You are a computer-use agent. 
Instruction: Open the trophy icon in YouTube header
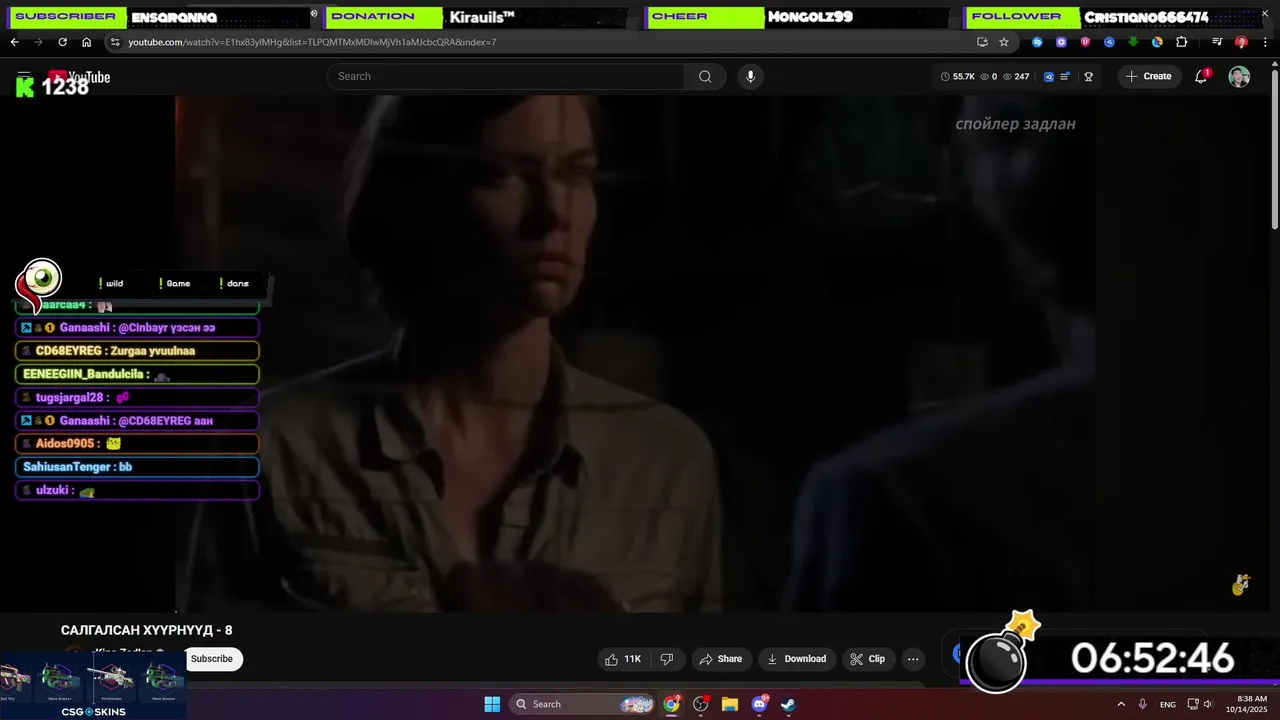click(x=1089, y=76)
